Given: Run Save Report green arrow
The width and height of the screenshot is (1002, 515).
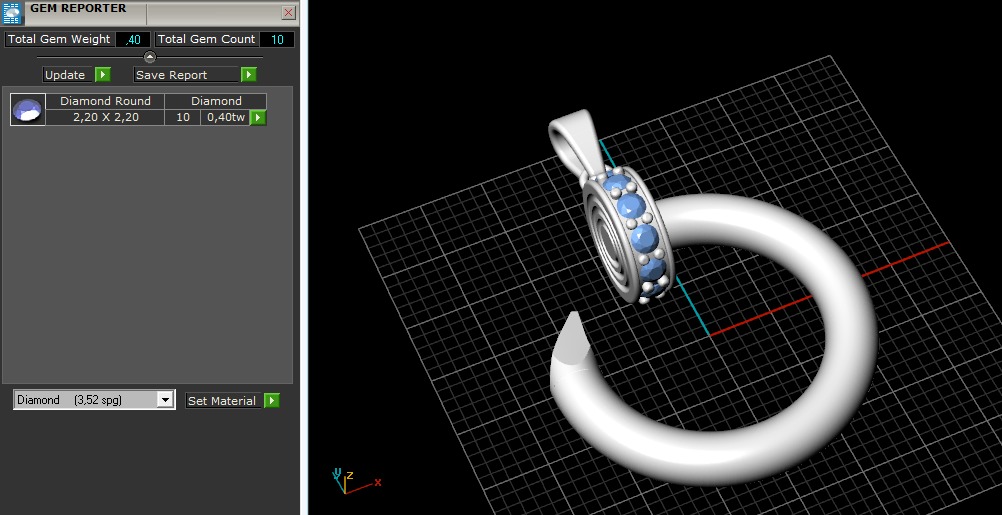Looking at the screenshot, I should 249,75.
